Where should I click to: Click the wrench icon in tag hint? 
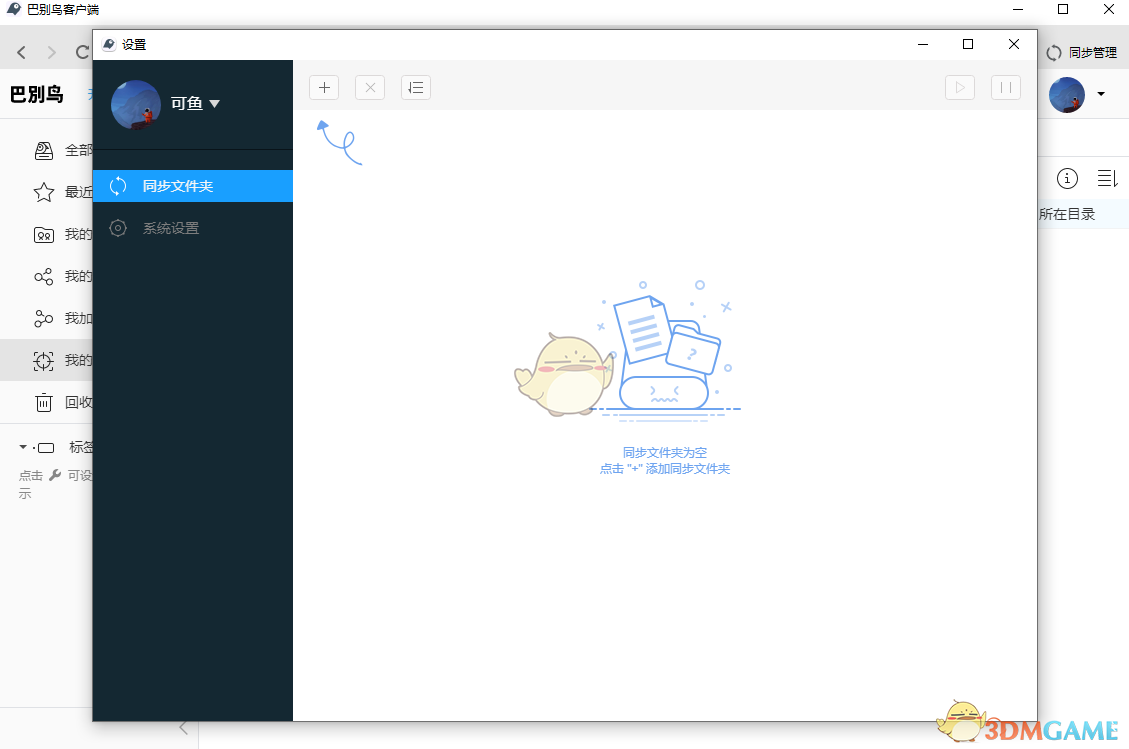click(x=55, y=475)
